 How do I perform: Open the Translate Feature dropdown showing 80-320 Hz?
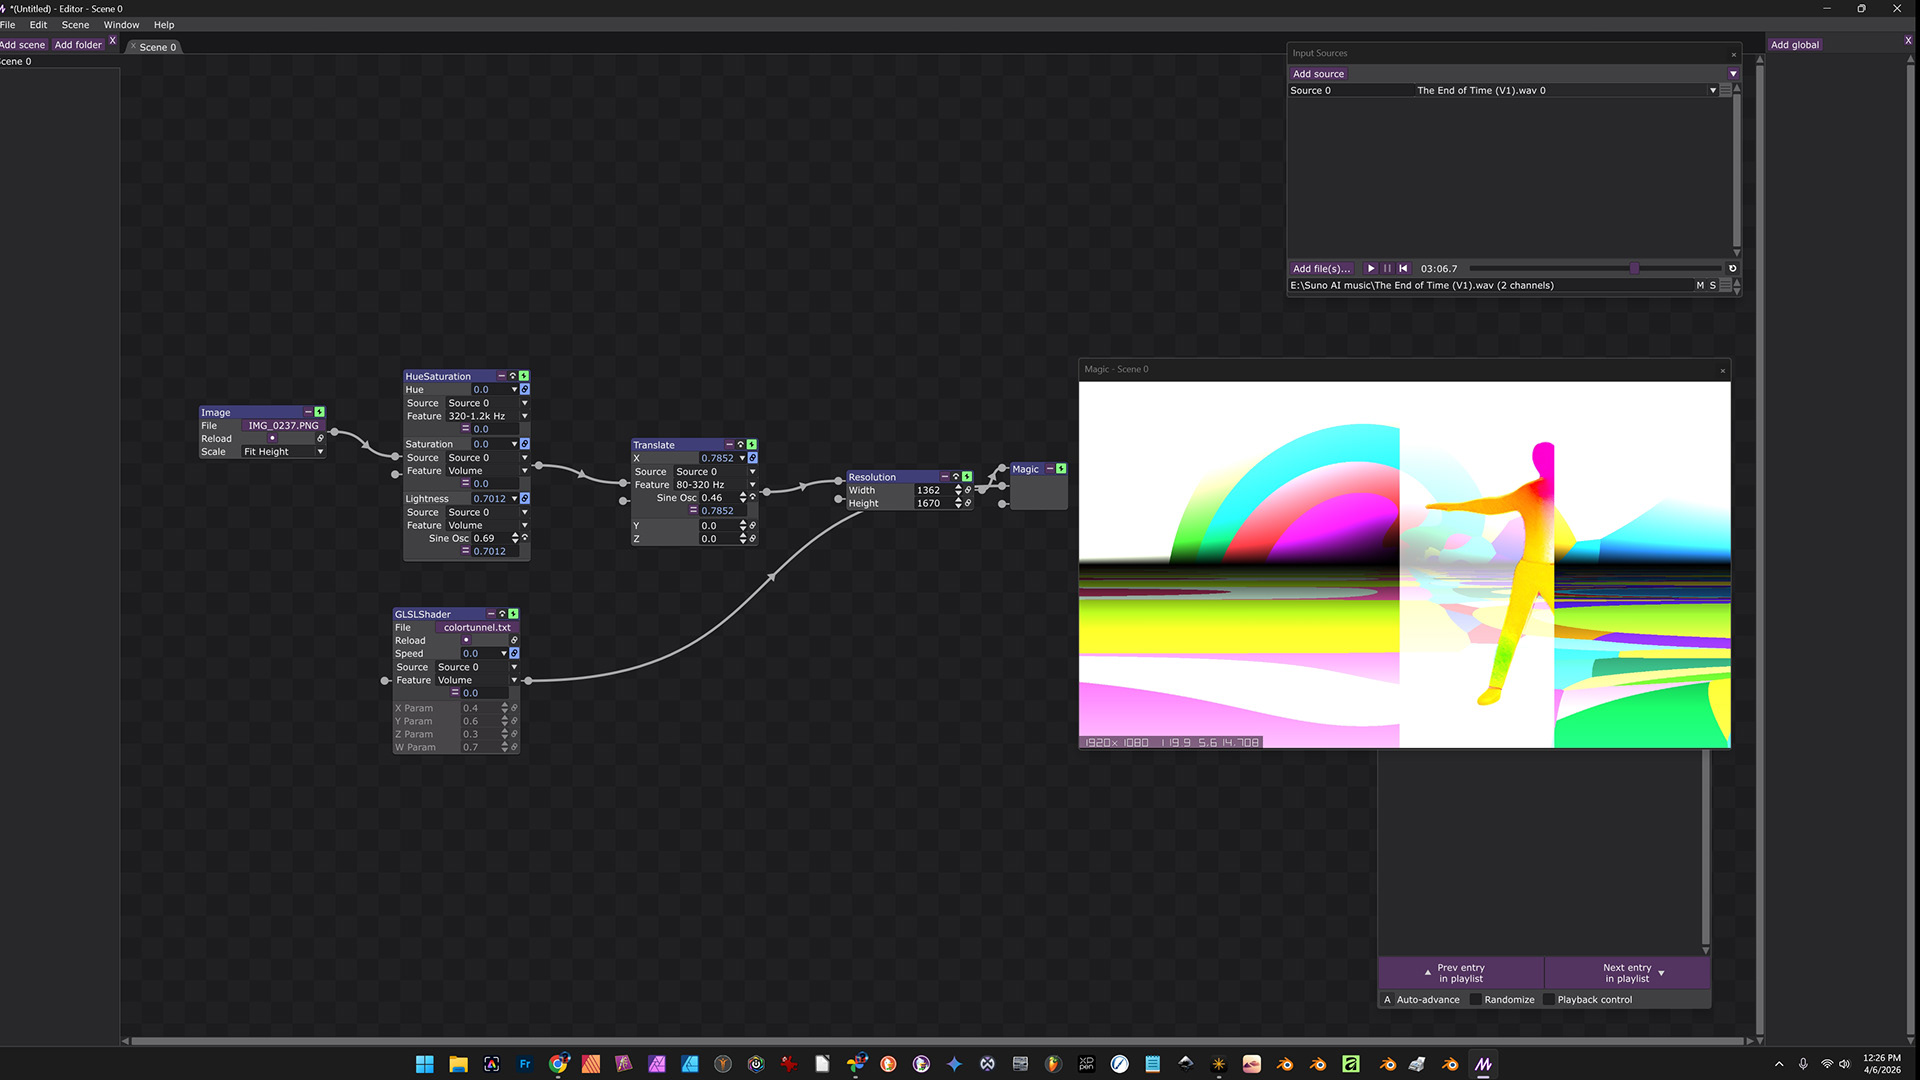point(715,485)
